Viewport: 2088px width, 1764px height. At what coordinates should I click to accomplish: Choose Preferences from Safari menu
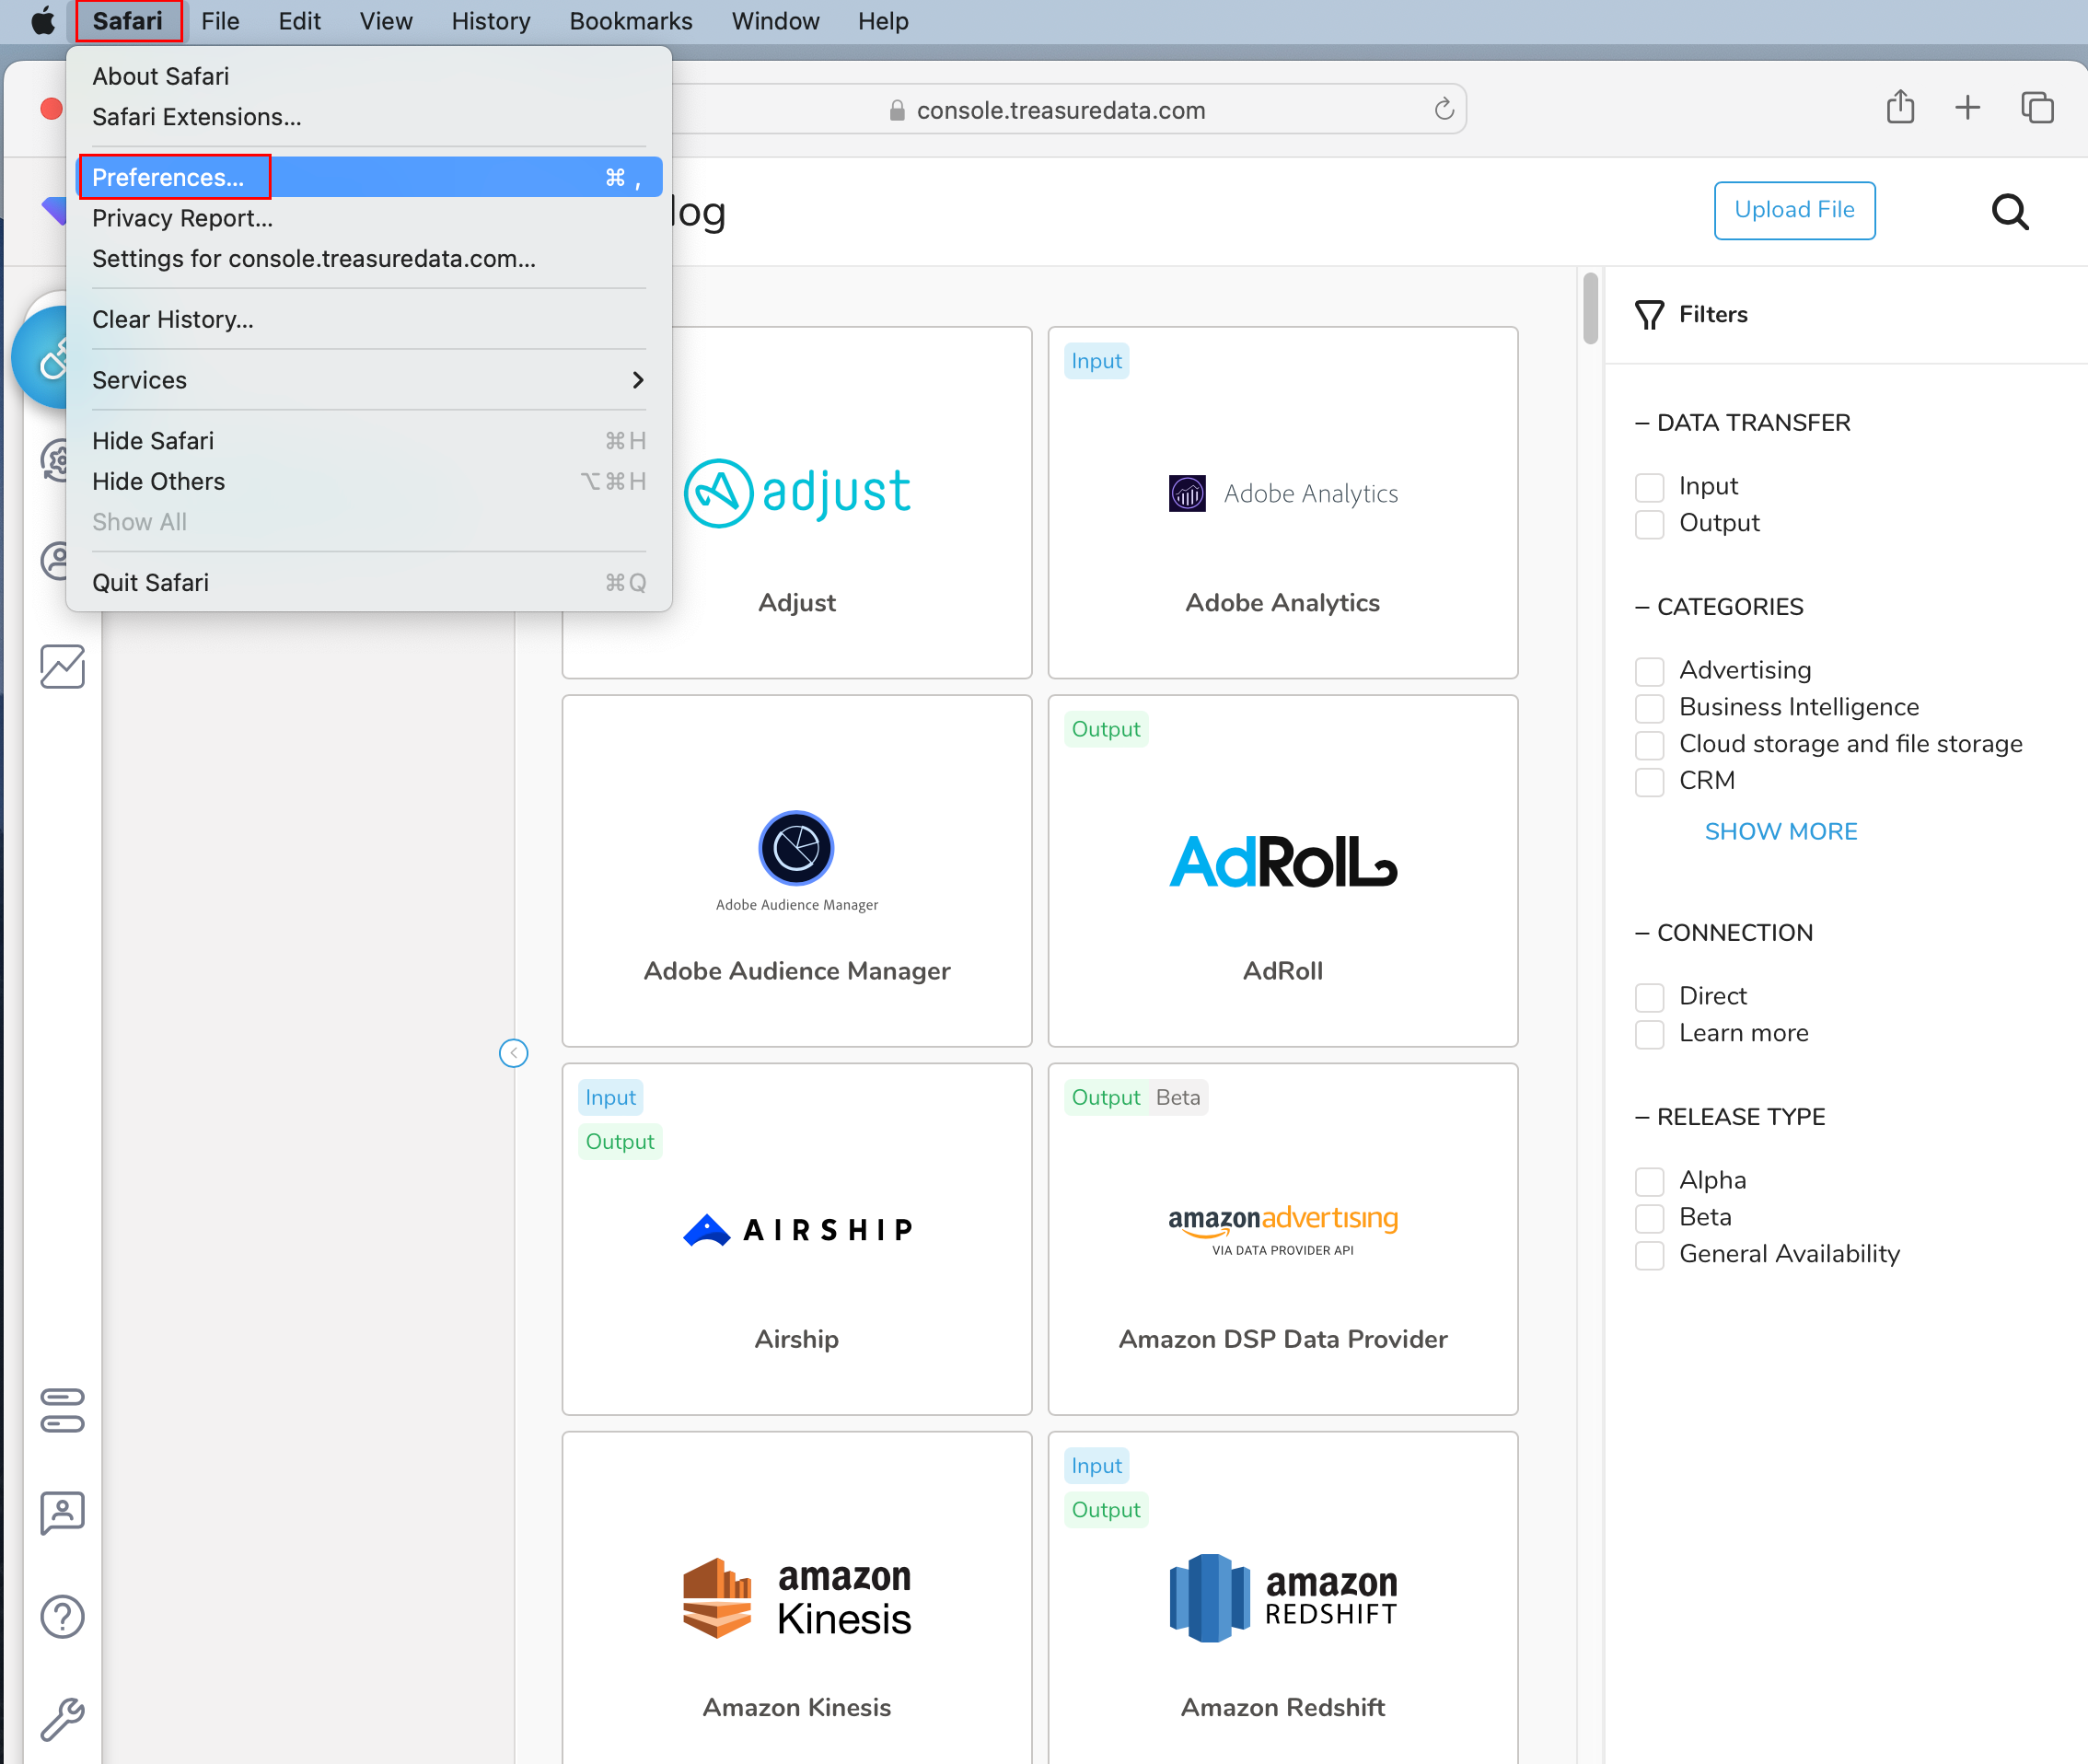[x=168, y=177]
